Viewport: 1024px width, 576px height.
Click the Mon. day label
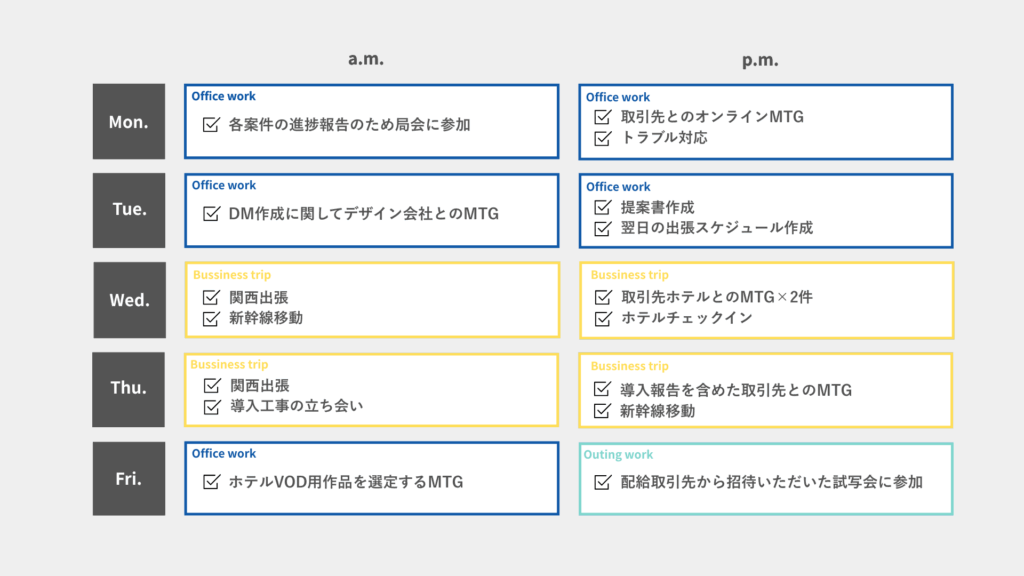coord(129,122)
